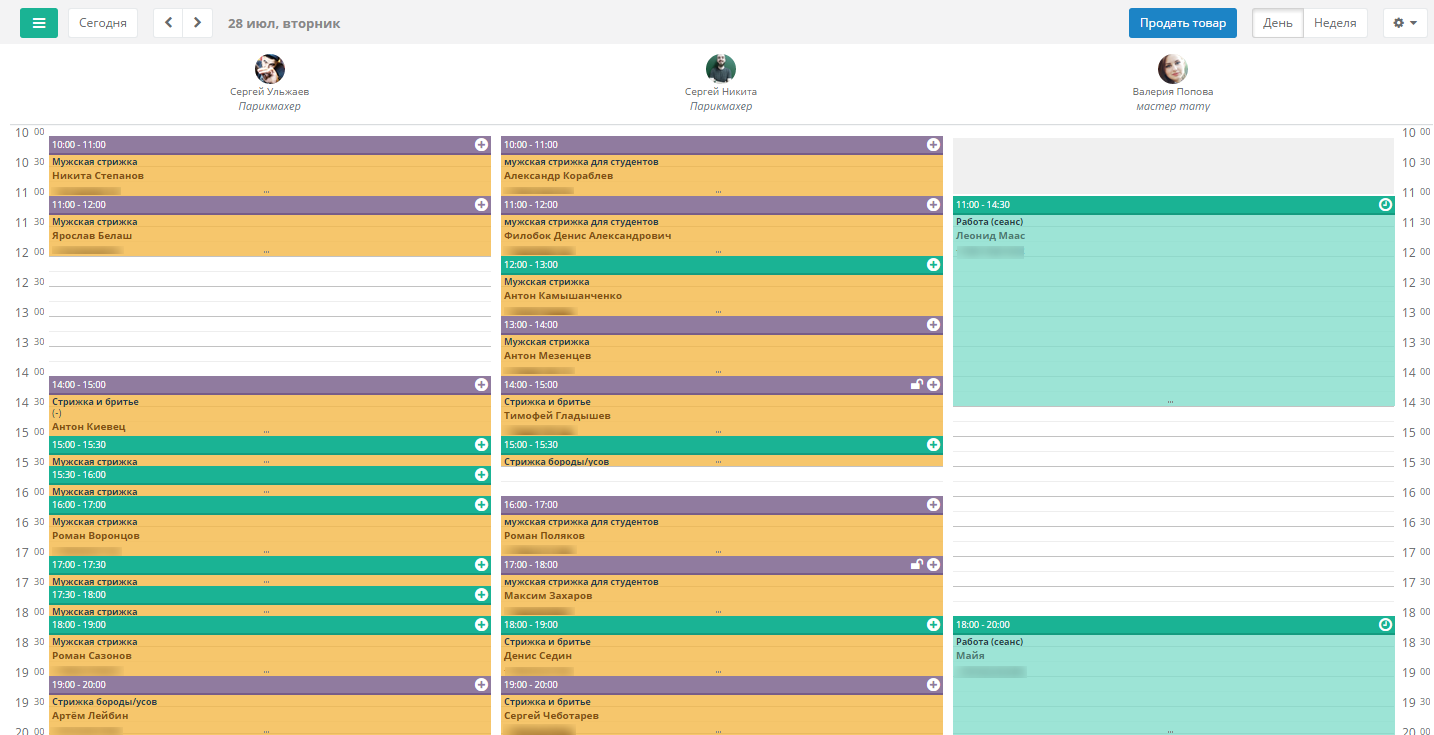Screen dimensions: 1434x735
Task: Click plus icon on Ульжаев 15:30 - 16:00 slot
Action: tap(481, 475)
